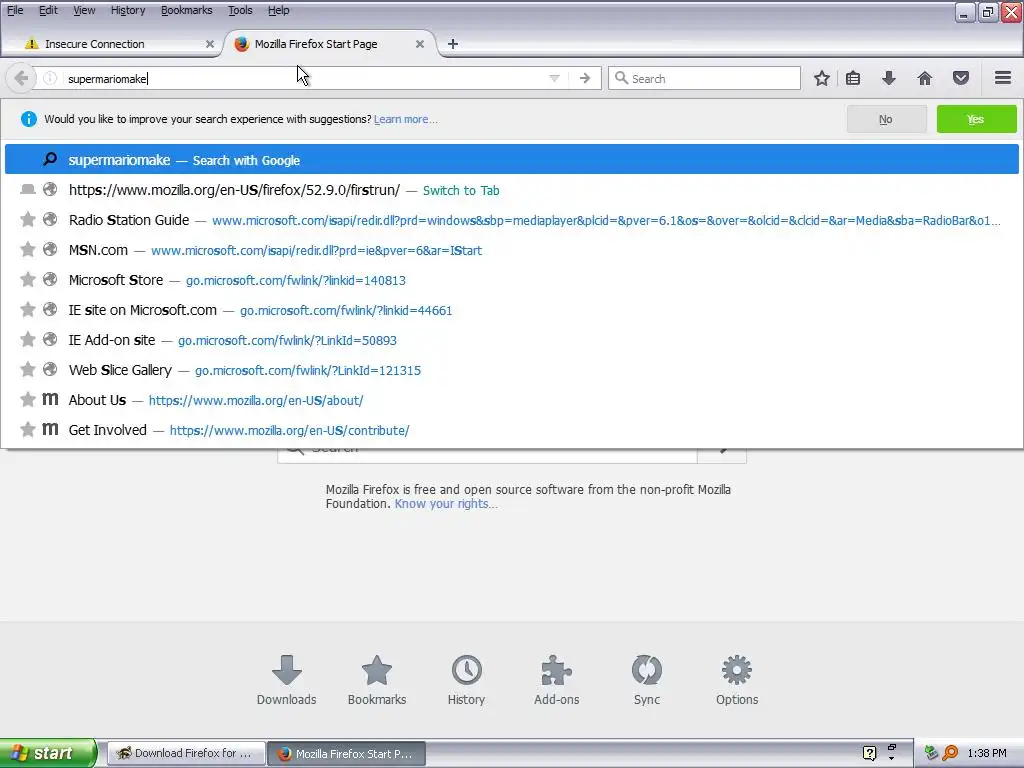The height and width of the screenshot is (768, 1024).
Task: Click the site info icon in URL bar
Action: click(50, 78)
